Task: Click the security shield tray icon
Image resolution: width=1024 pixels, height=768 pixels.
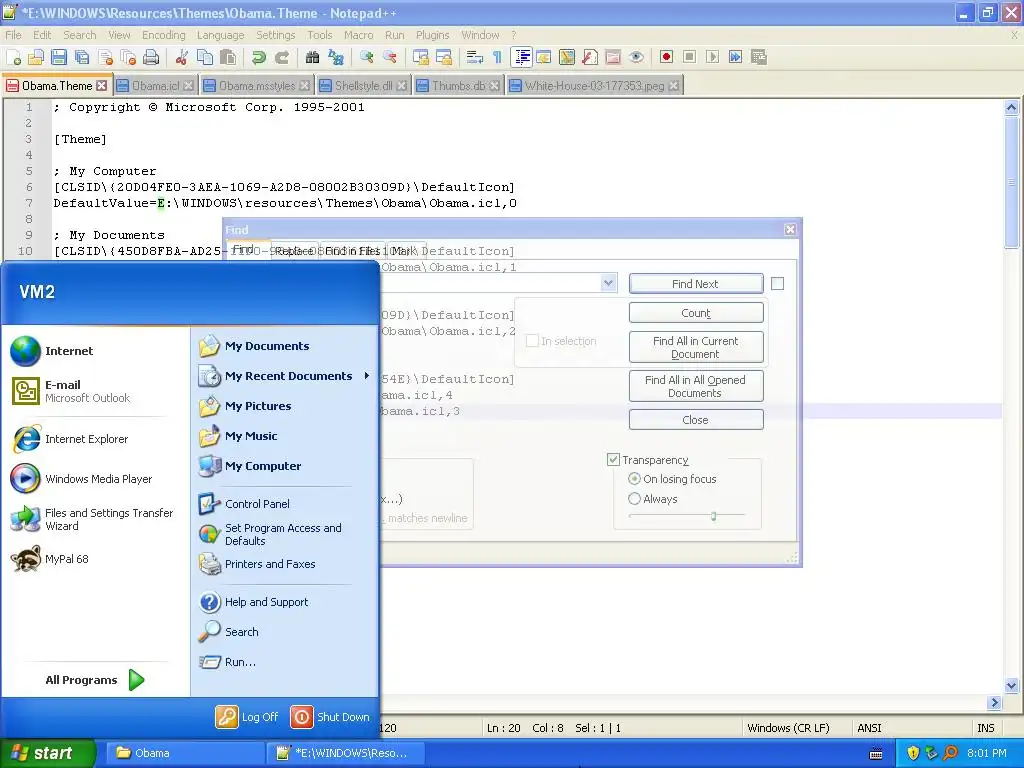Action: (913, 753)
